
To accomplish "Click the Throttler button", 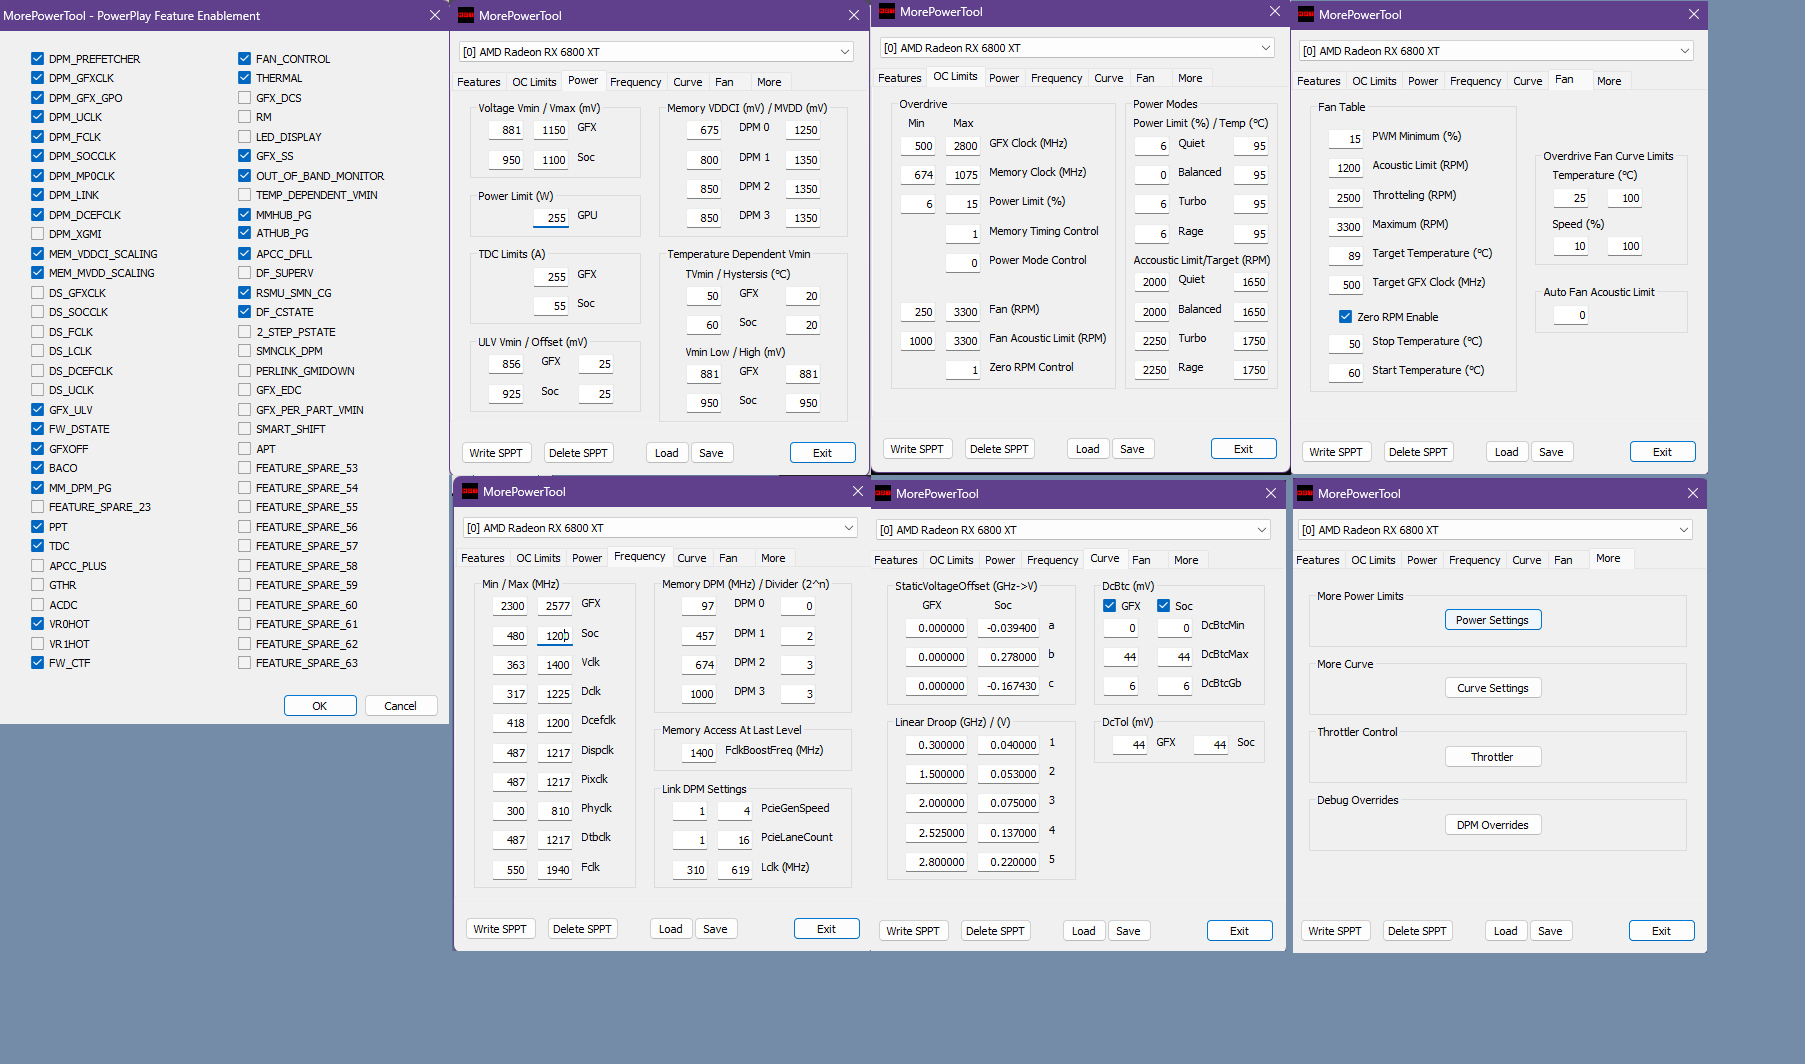I will pos(1493,757).
